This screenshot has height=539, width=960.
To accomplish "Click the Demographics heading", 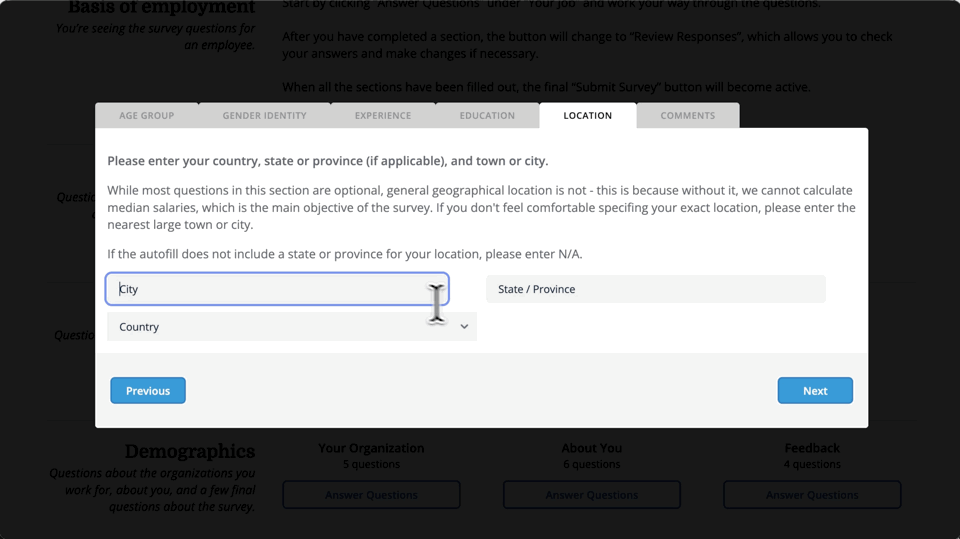I will [189, 451].
